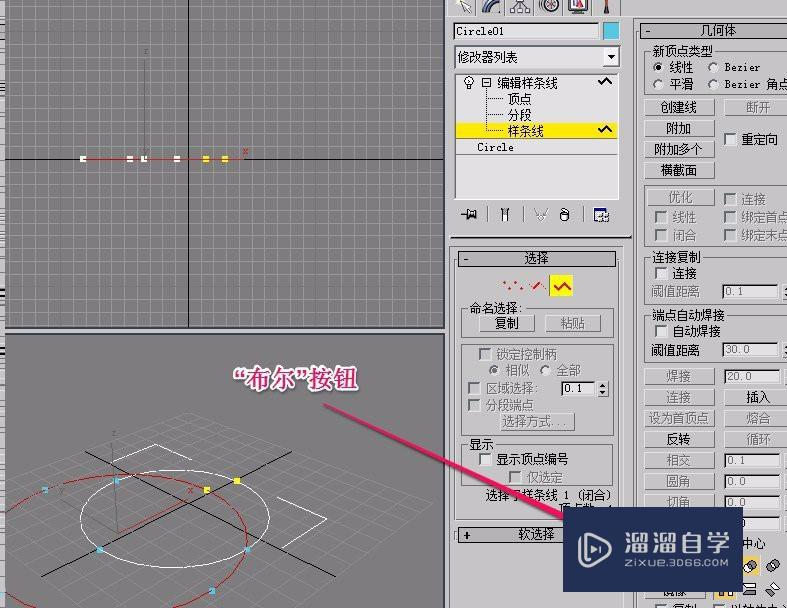Click the Pin Stack icon
This screenshot has width=787, height=608.
point(469,215)
